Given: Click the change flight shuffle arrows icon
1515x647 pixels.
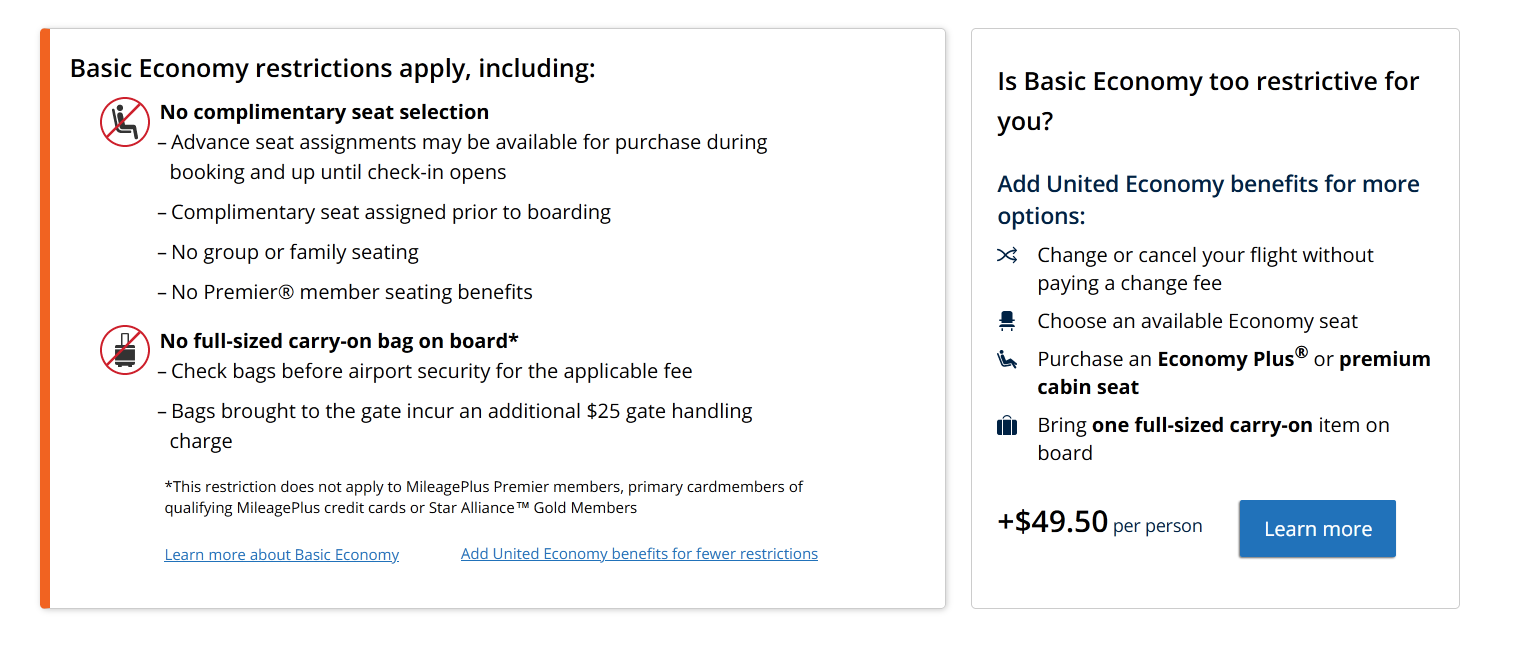Looking at the screenshot, I should 1007,255.
